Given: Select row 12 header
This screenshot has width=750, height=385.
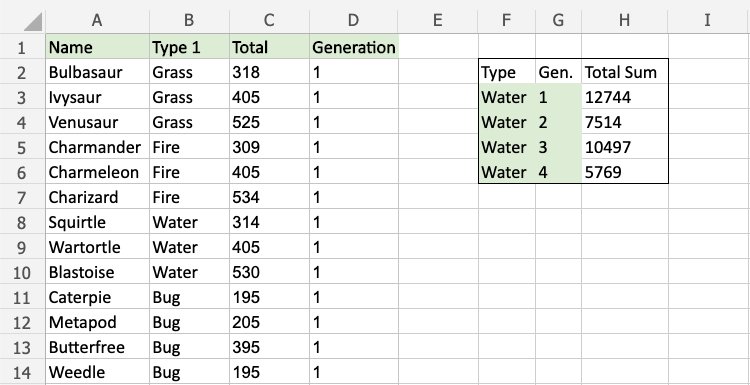Looking at the screenshot, I should 22,322.
